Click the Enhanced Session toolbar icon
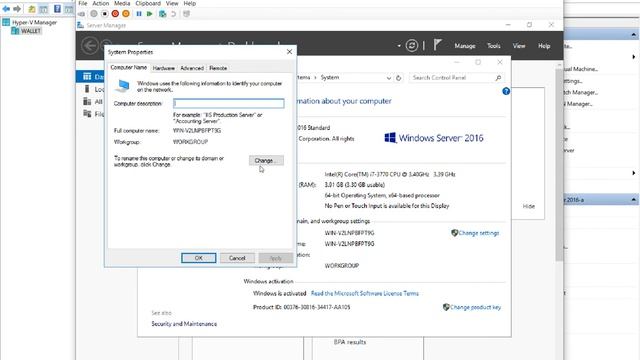 tap(187, 14)
